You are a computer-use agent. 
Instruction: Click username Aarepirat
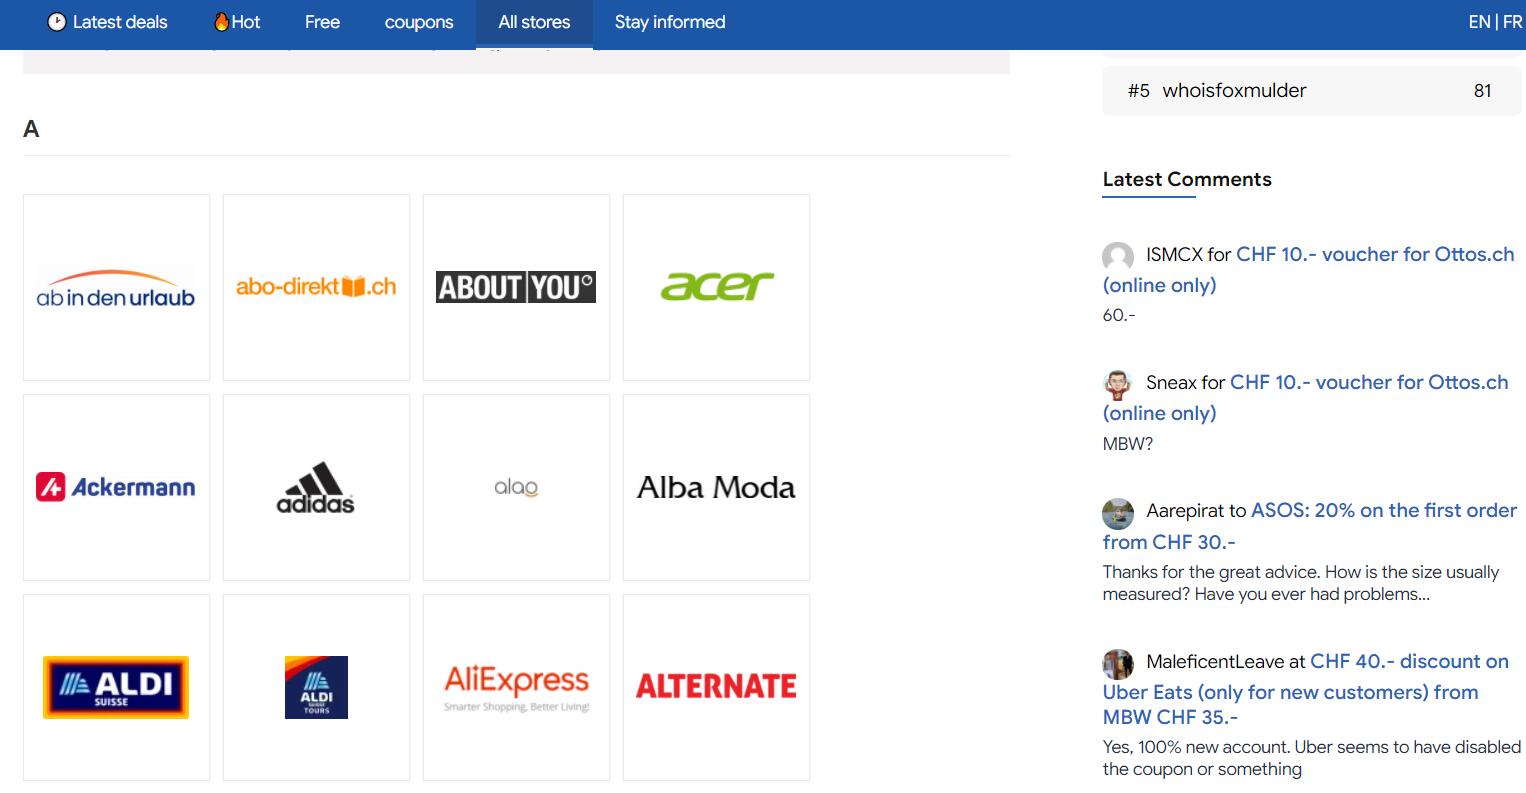[x=1185, y=510]
